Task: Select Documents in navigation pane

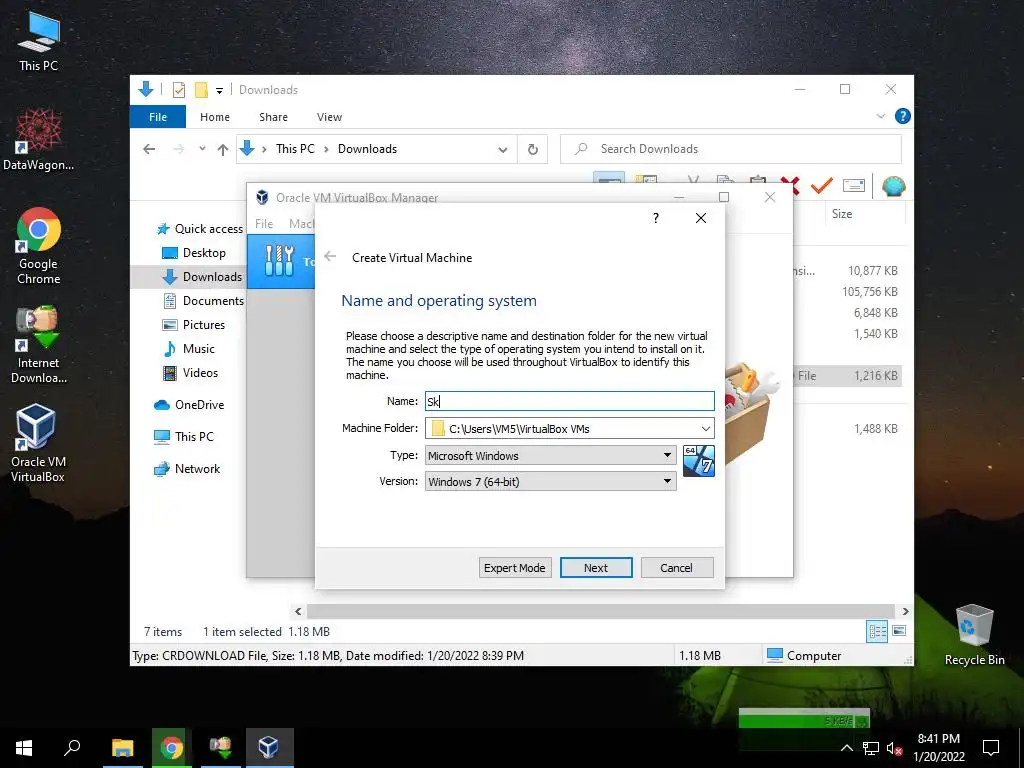Action: pos(203,300)
